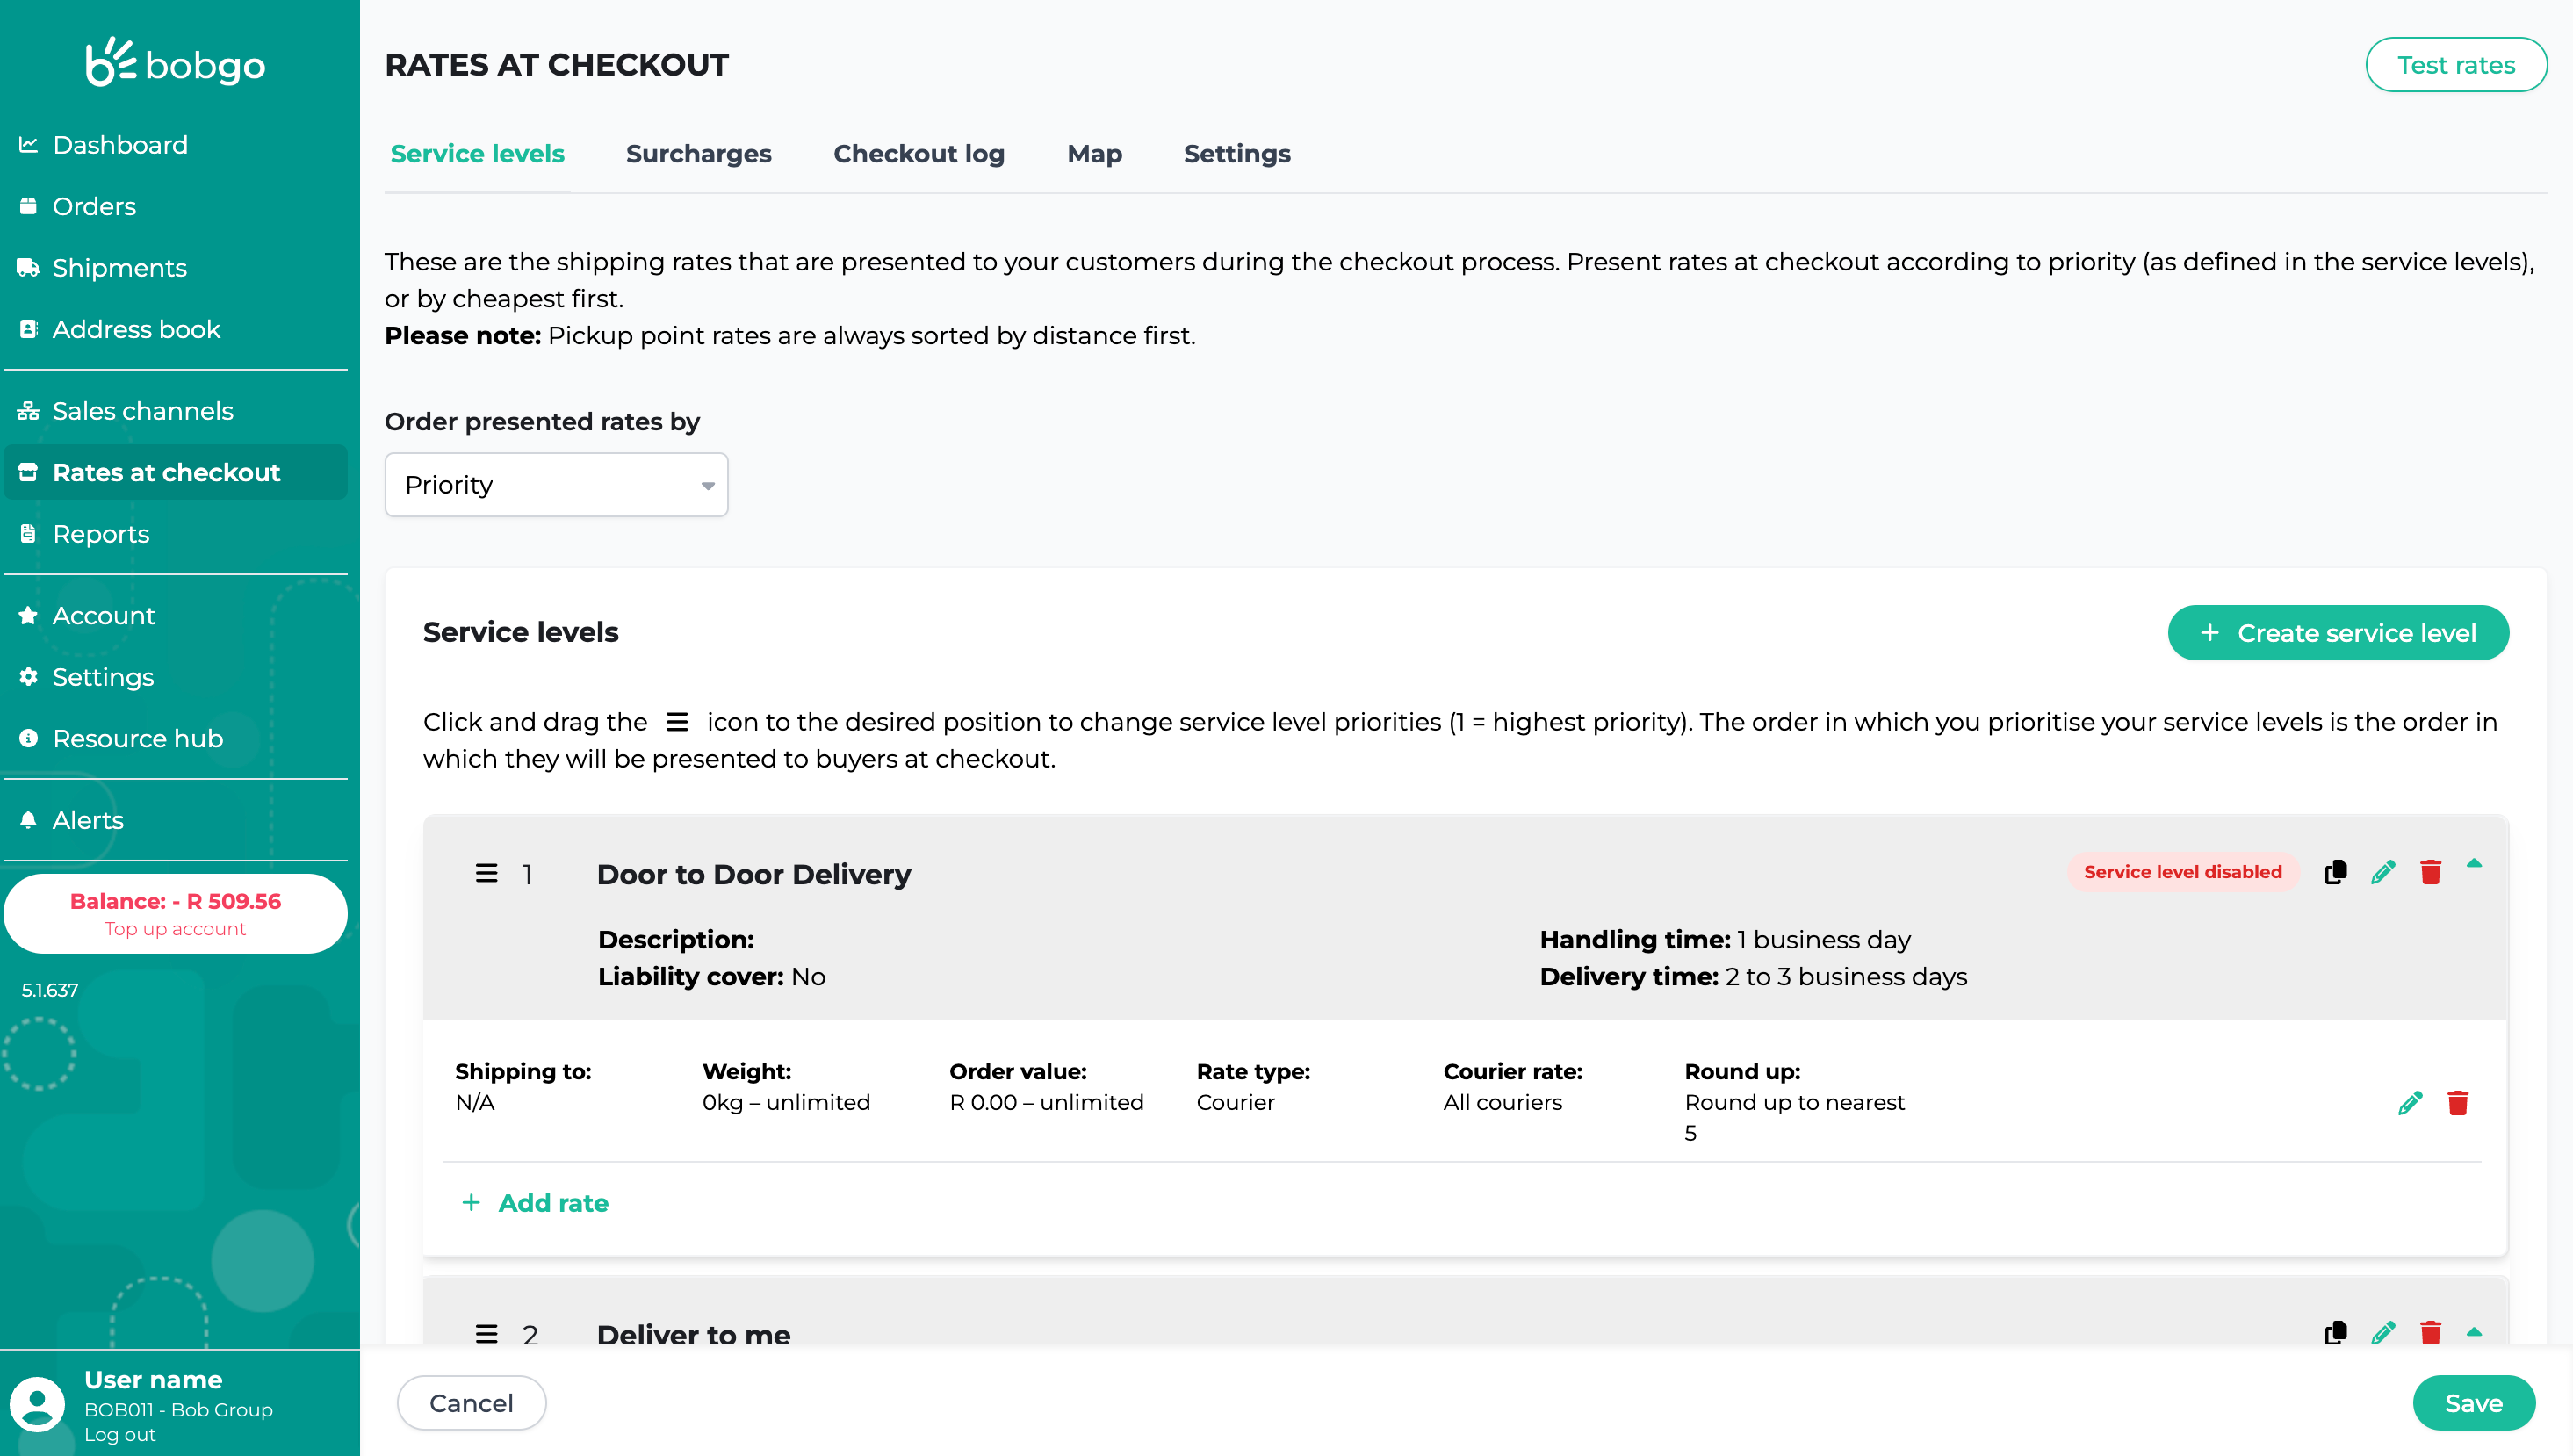Click the Sales channels network icon
The image size is (2573, 1456).
point(28,411)
